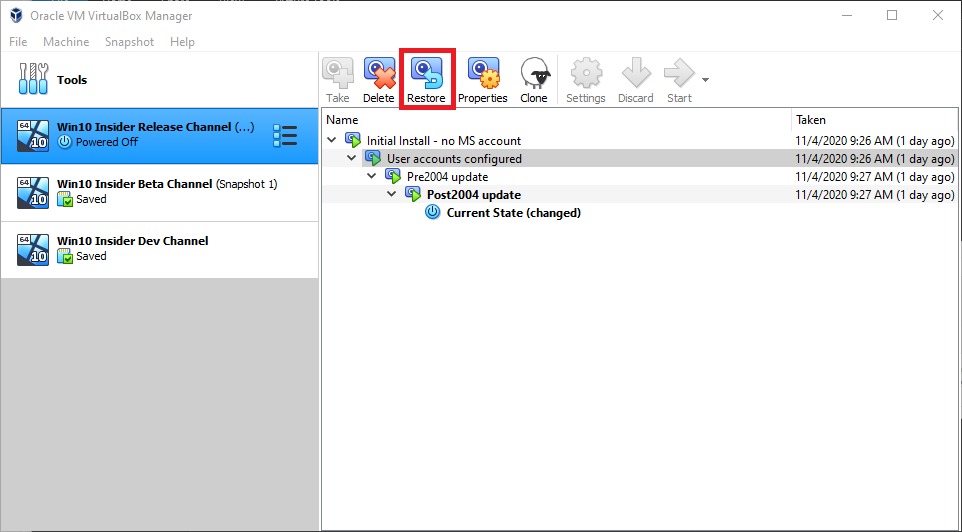Open the Snapshot menu

tap(129, 42)
